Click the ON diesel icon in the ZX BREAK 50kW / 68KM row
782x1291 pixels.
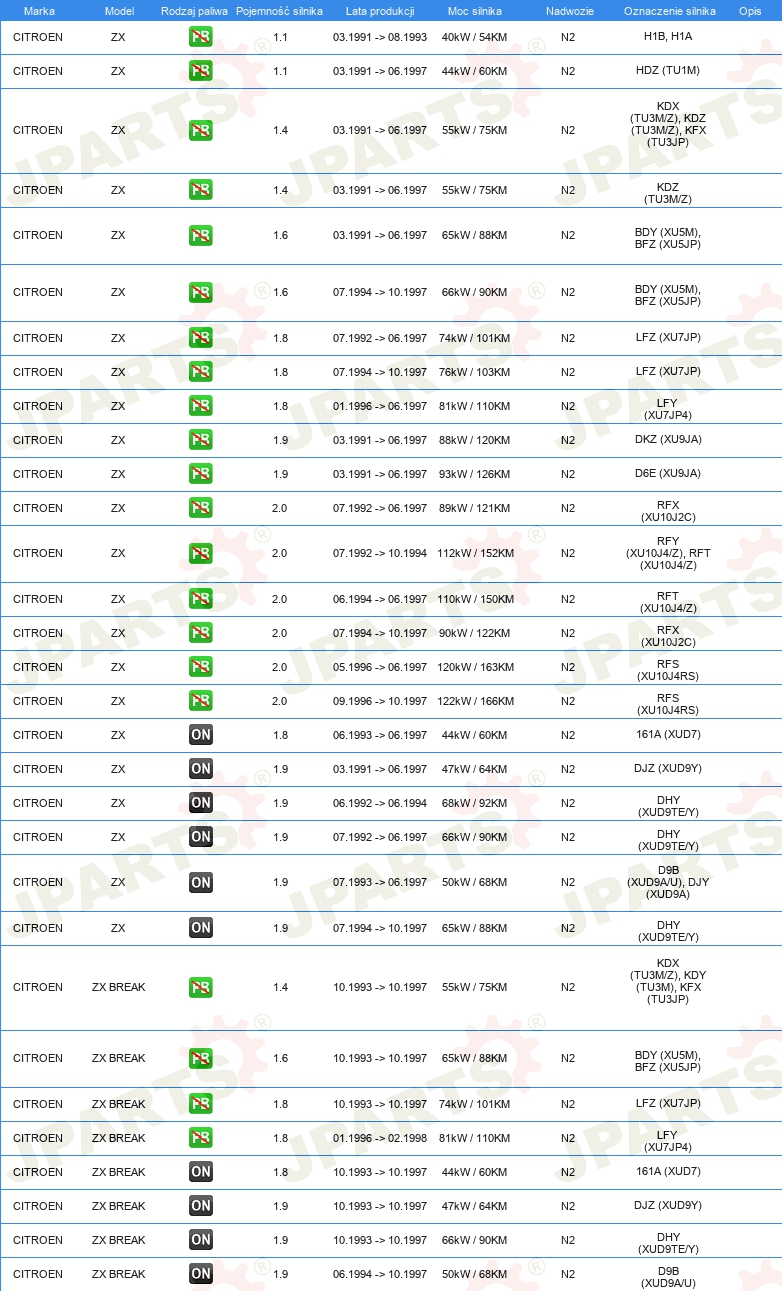pyautogui.click(x=201, y=1274)
